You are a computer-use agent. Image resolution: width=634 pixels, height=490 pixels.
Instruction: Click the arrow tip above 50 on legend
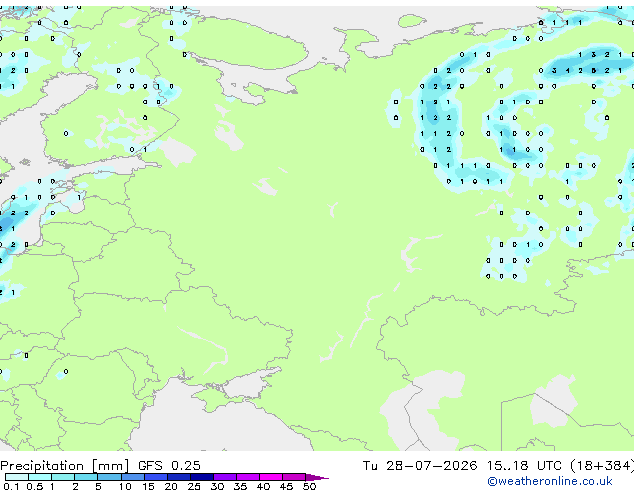317,477
